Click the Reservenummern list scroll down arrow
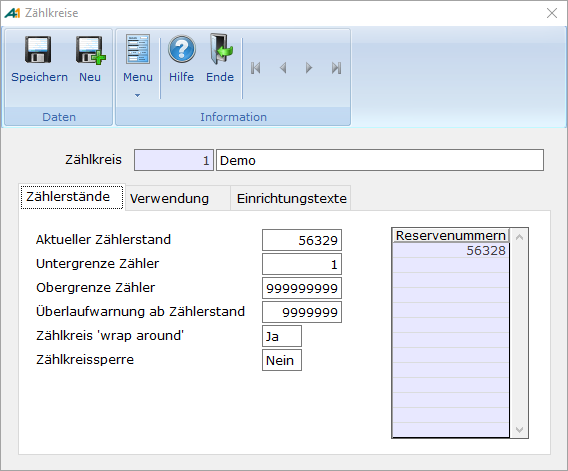 point(519,430)
